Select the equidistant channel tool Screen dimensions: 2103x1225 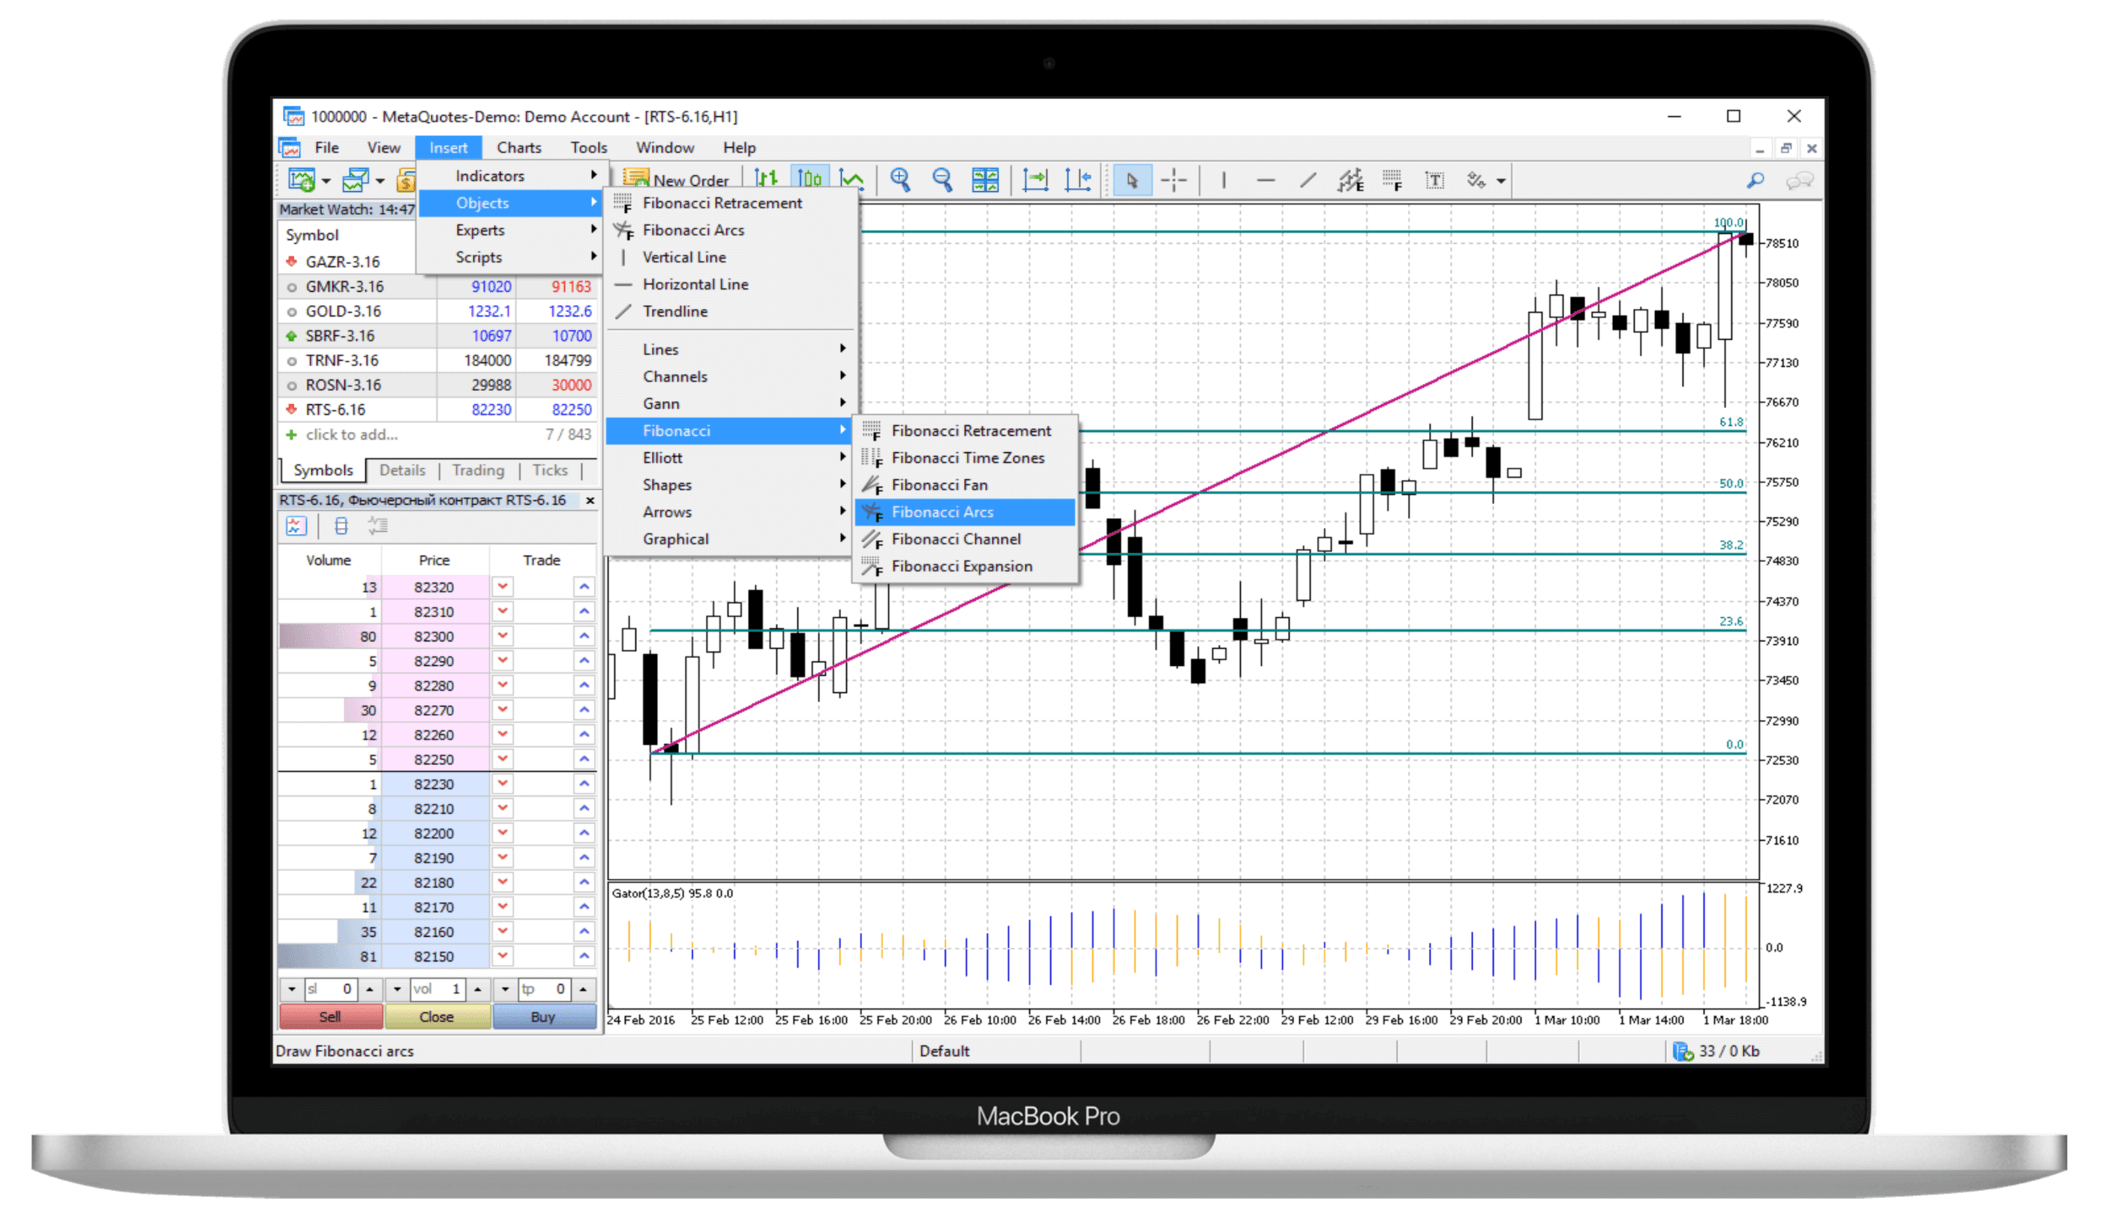[x=1350, y=180]
